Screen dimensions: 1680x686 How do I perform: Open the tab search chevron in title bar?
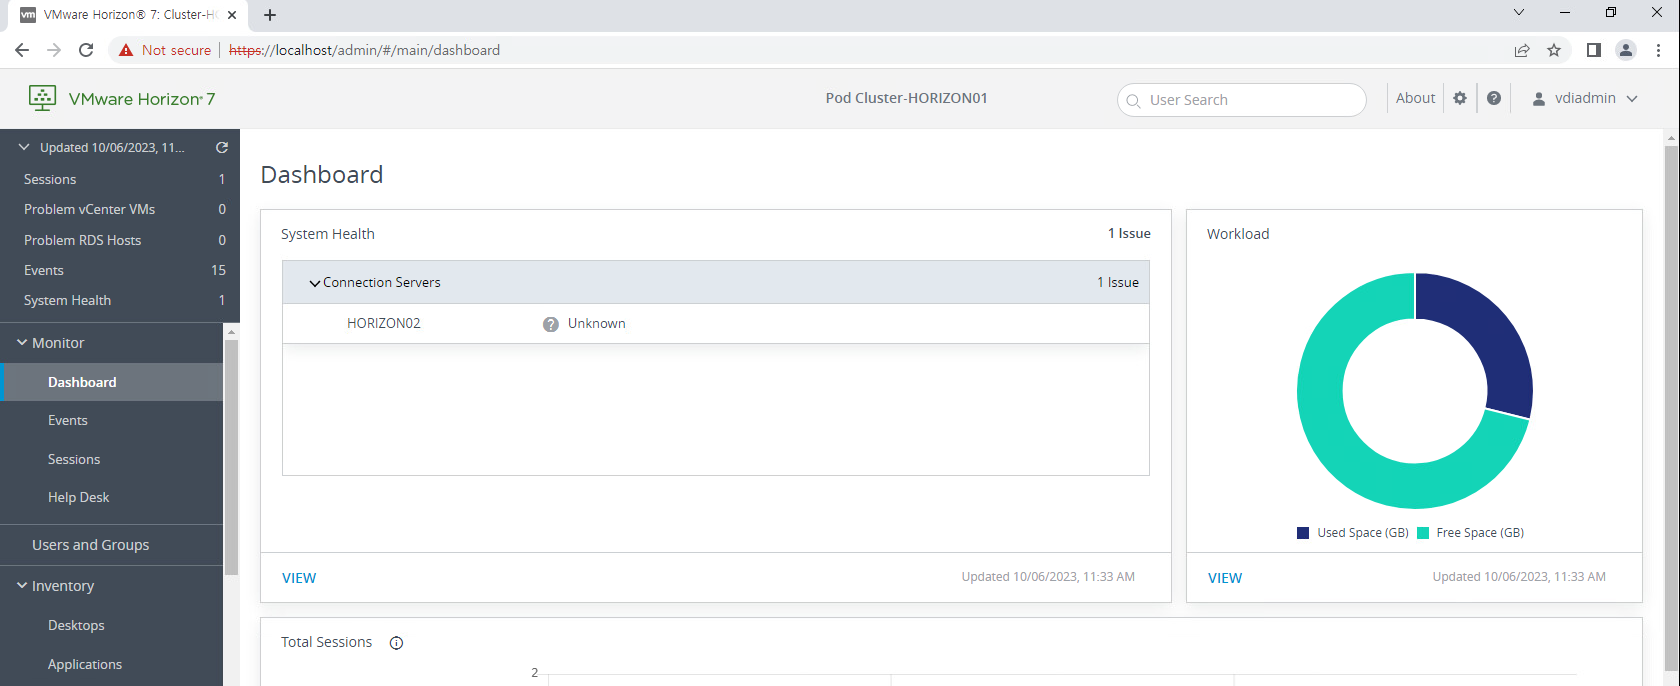click(x=1519, y=13)
